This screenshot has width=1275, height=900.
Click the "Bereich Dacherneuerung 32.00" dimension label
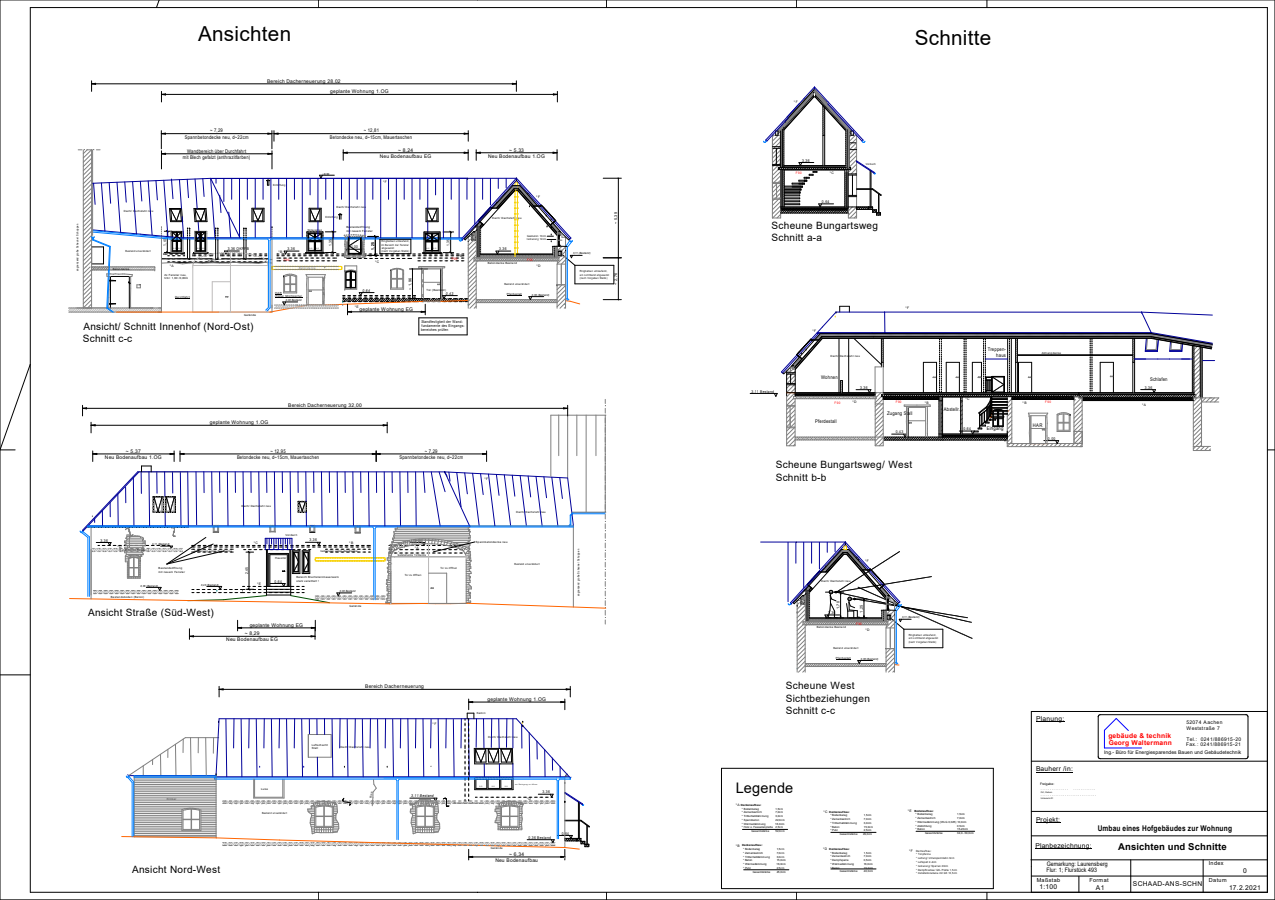point(325,405)
